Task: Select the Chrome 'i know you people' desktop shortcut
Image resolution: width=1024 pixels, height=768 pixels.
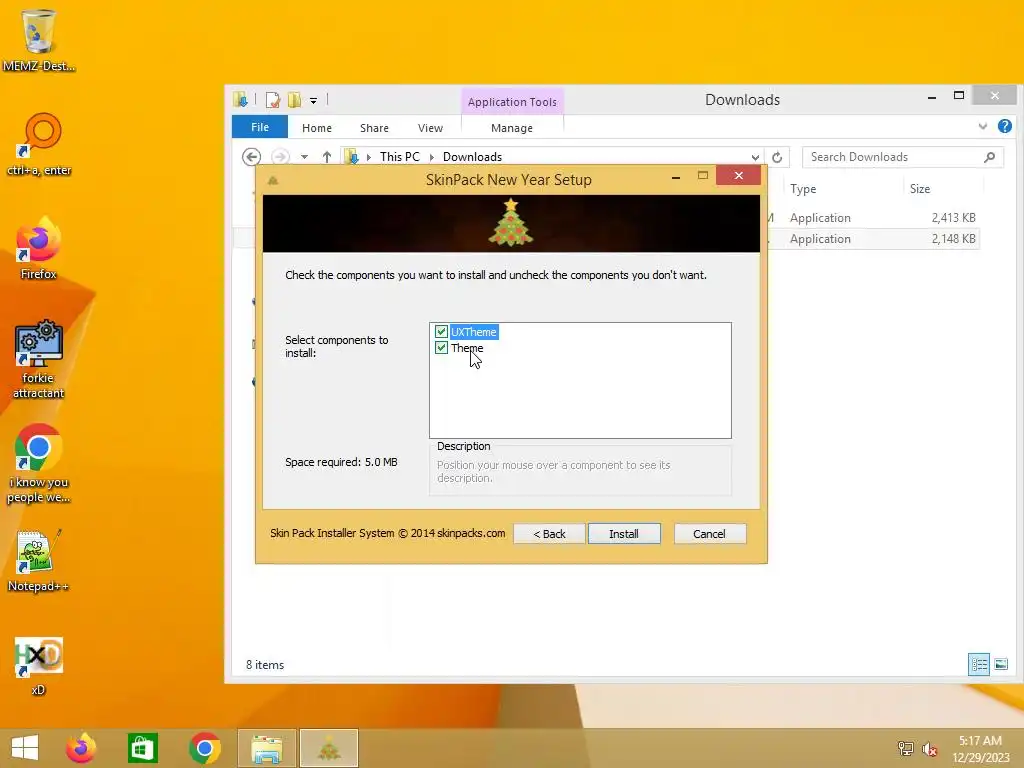Action: pyautogui.click(x=39, y=464)
